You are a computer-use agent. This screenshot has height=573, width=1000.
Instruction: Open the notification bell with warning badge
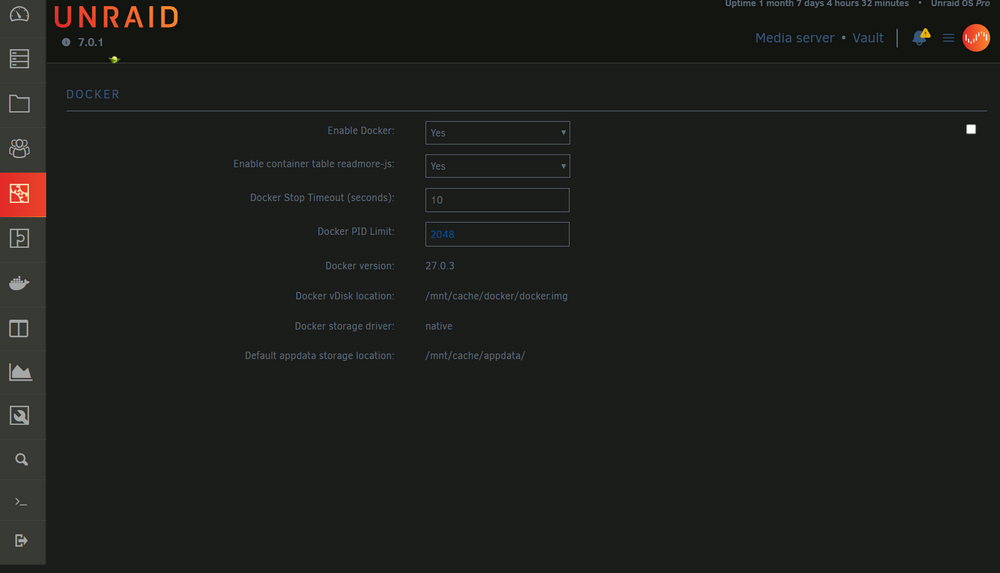point(920,37)
